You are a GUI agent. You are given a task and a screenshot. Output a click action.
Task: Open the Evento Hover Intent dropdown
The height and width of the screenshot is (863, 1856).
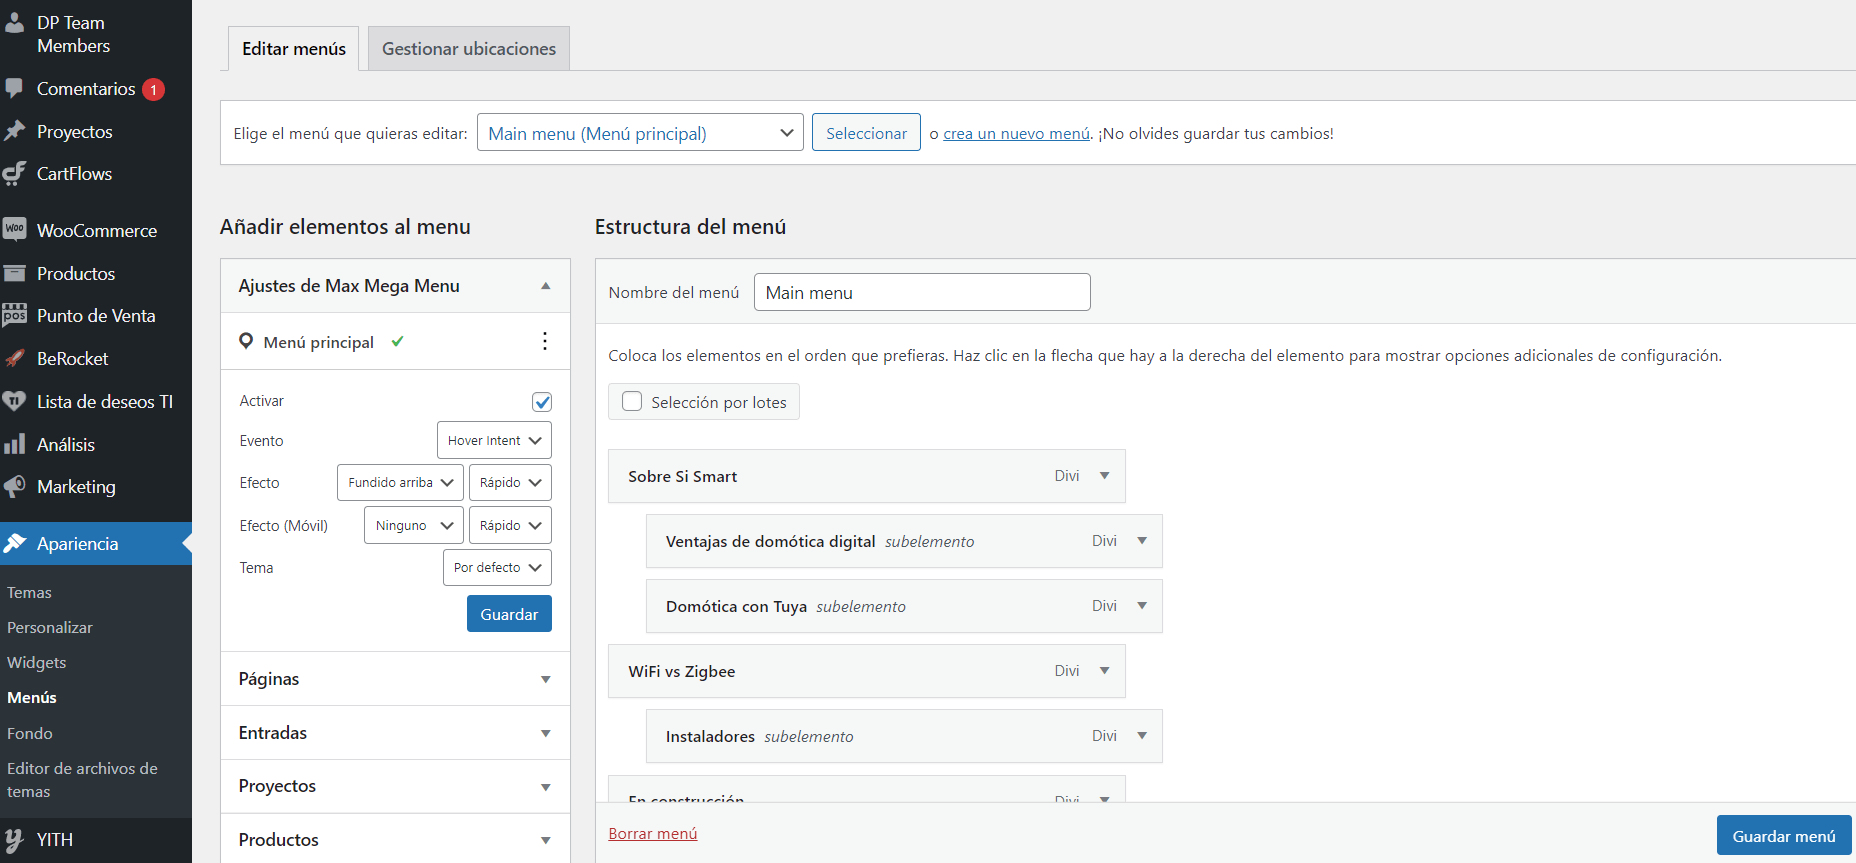pyautogui.click(x=494, y=441)
